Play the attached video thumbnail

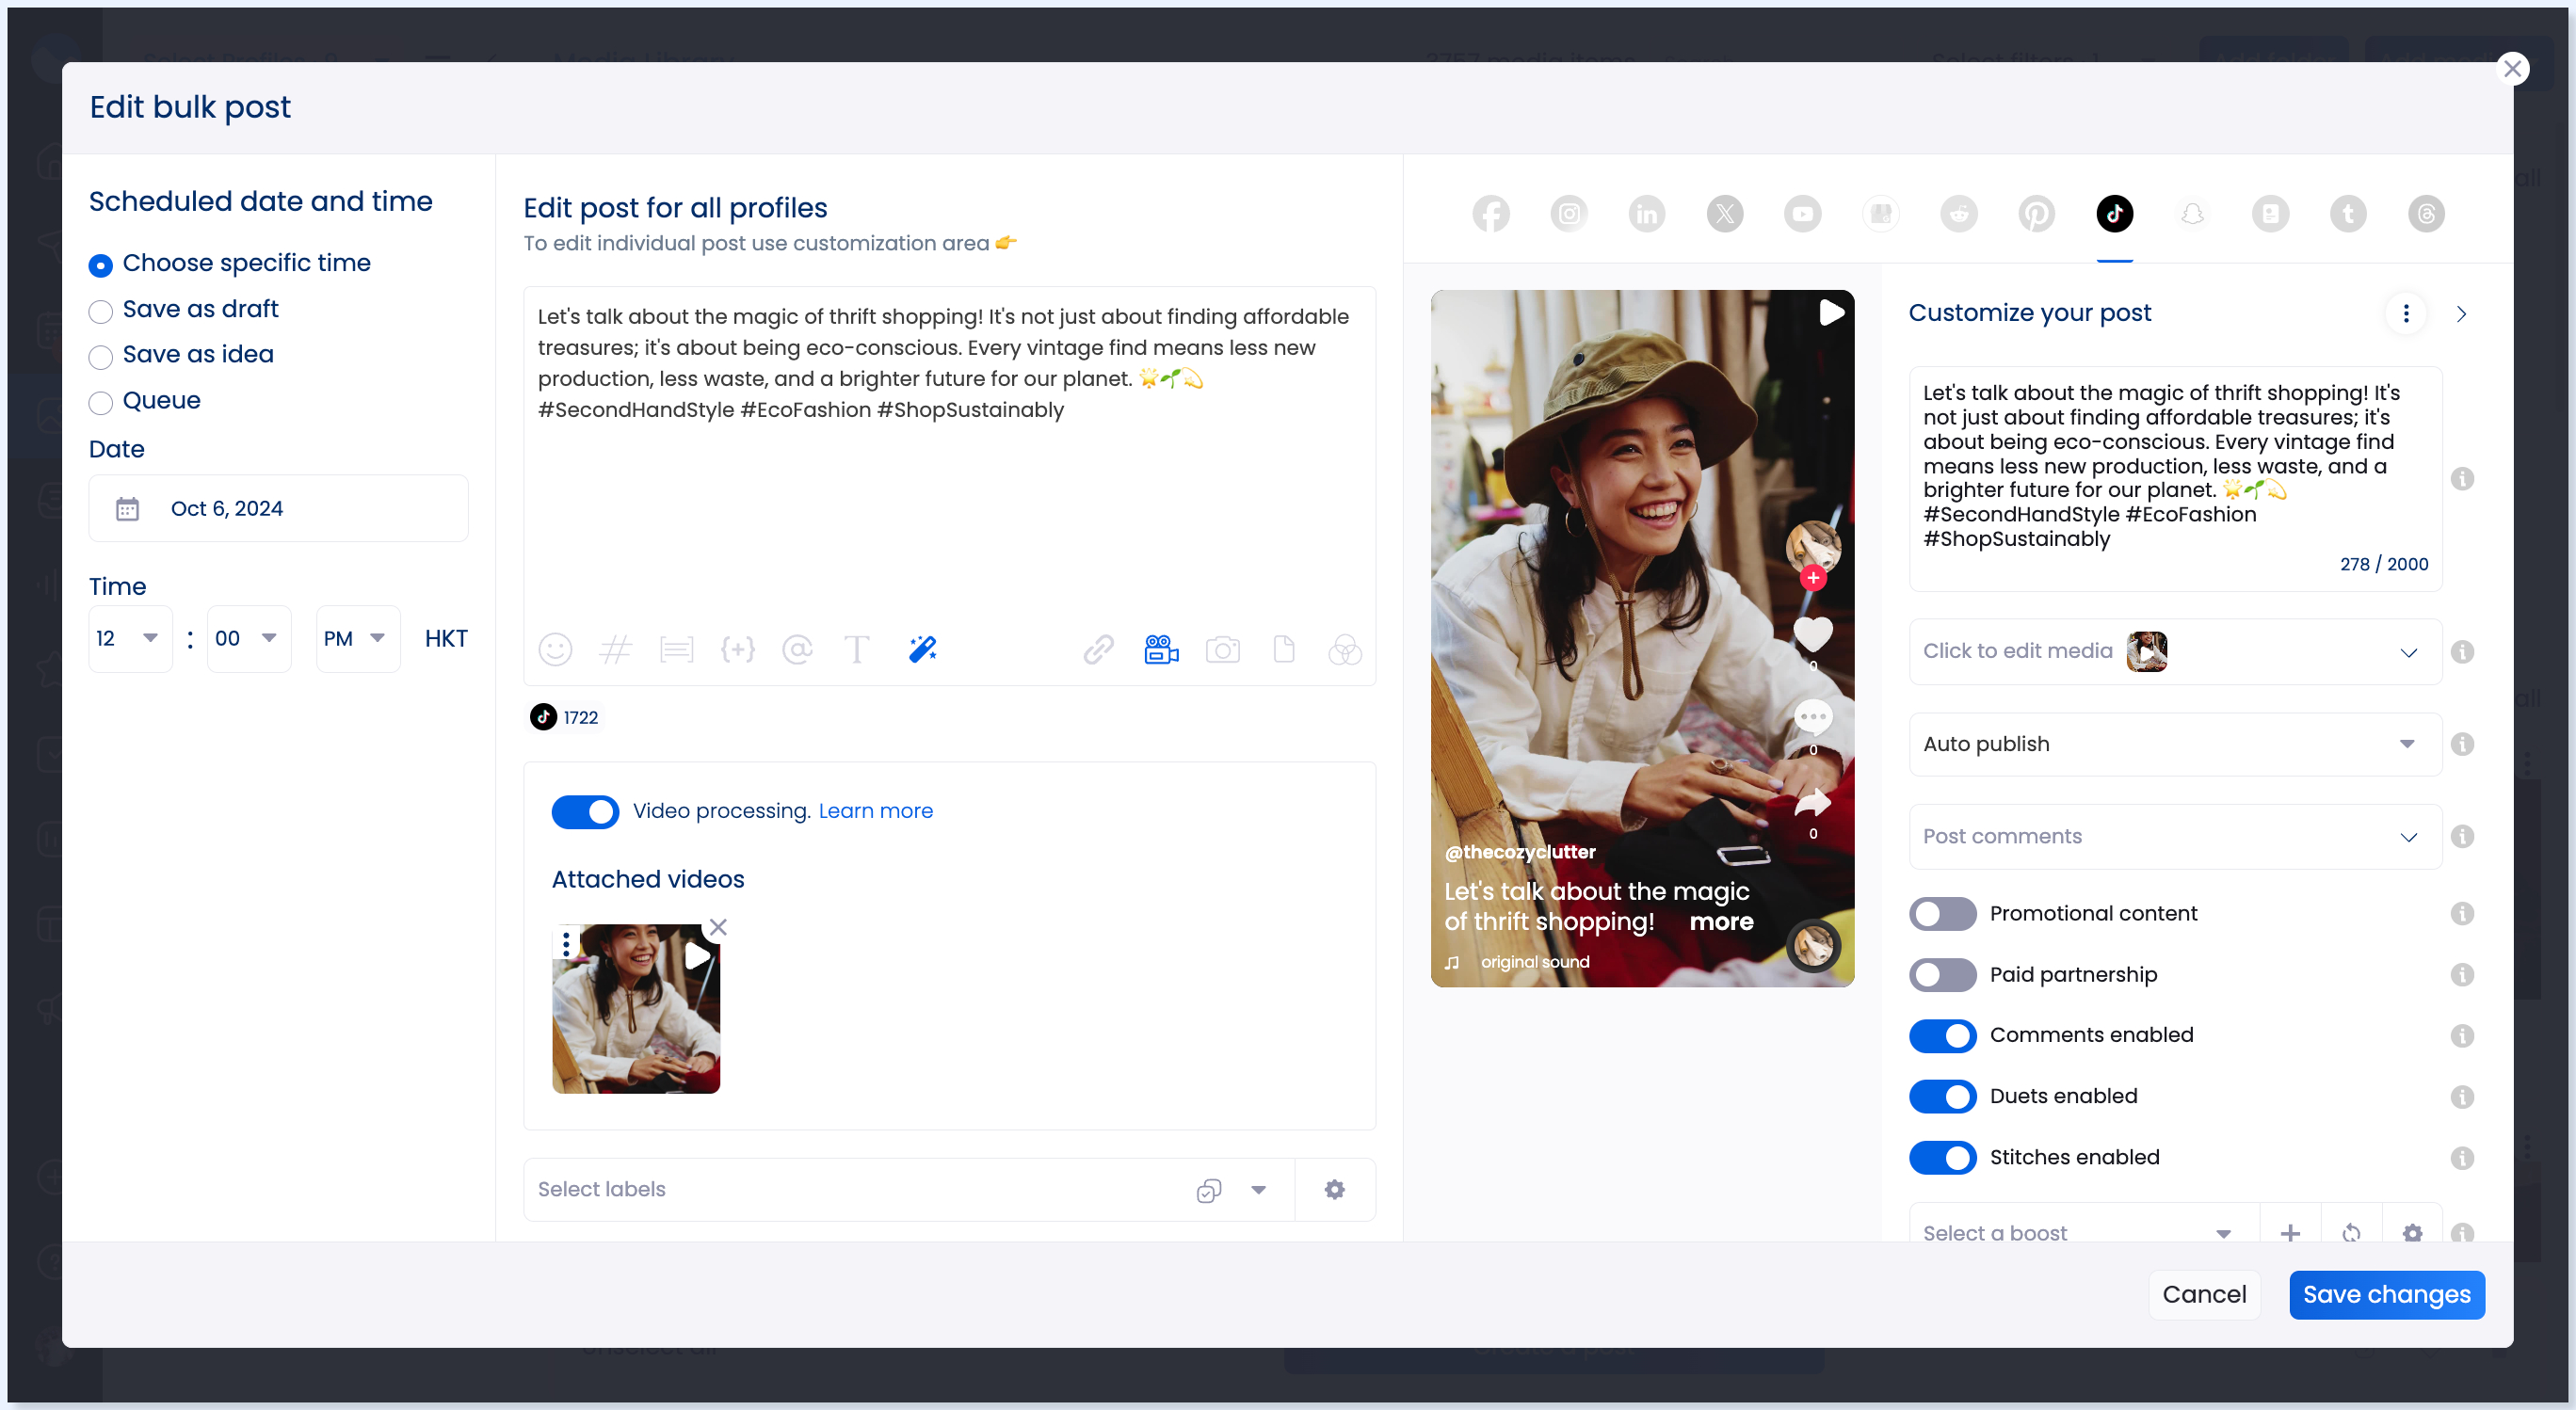697,956
